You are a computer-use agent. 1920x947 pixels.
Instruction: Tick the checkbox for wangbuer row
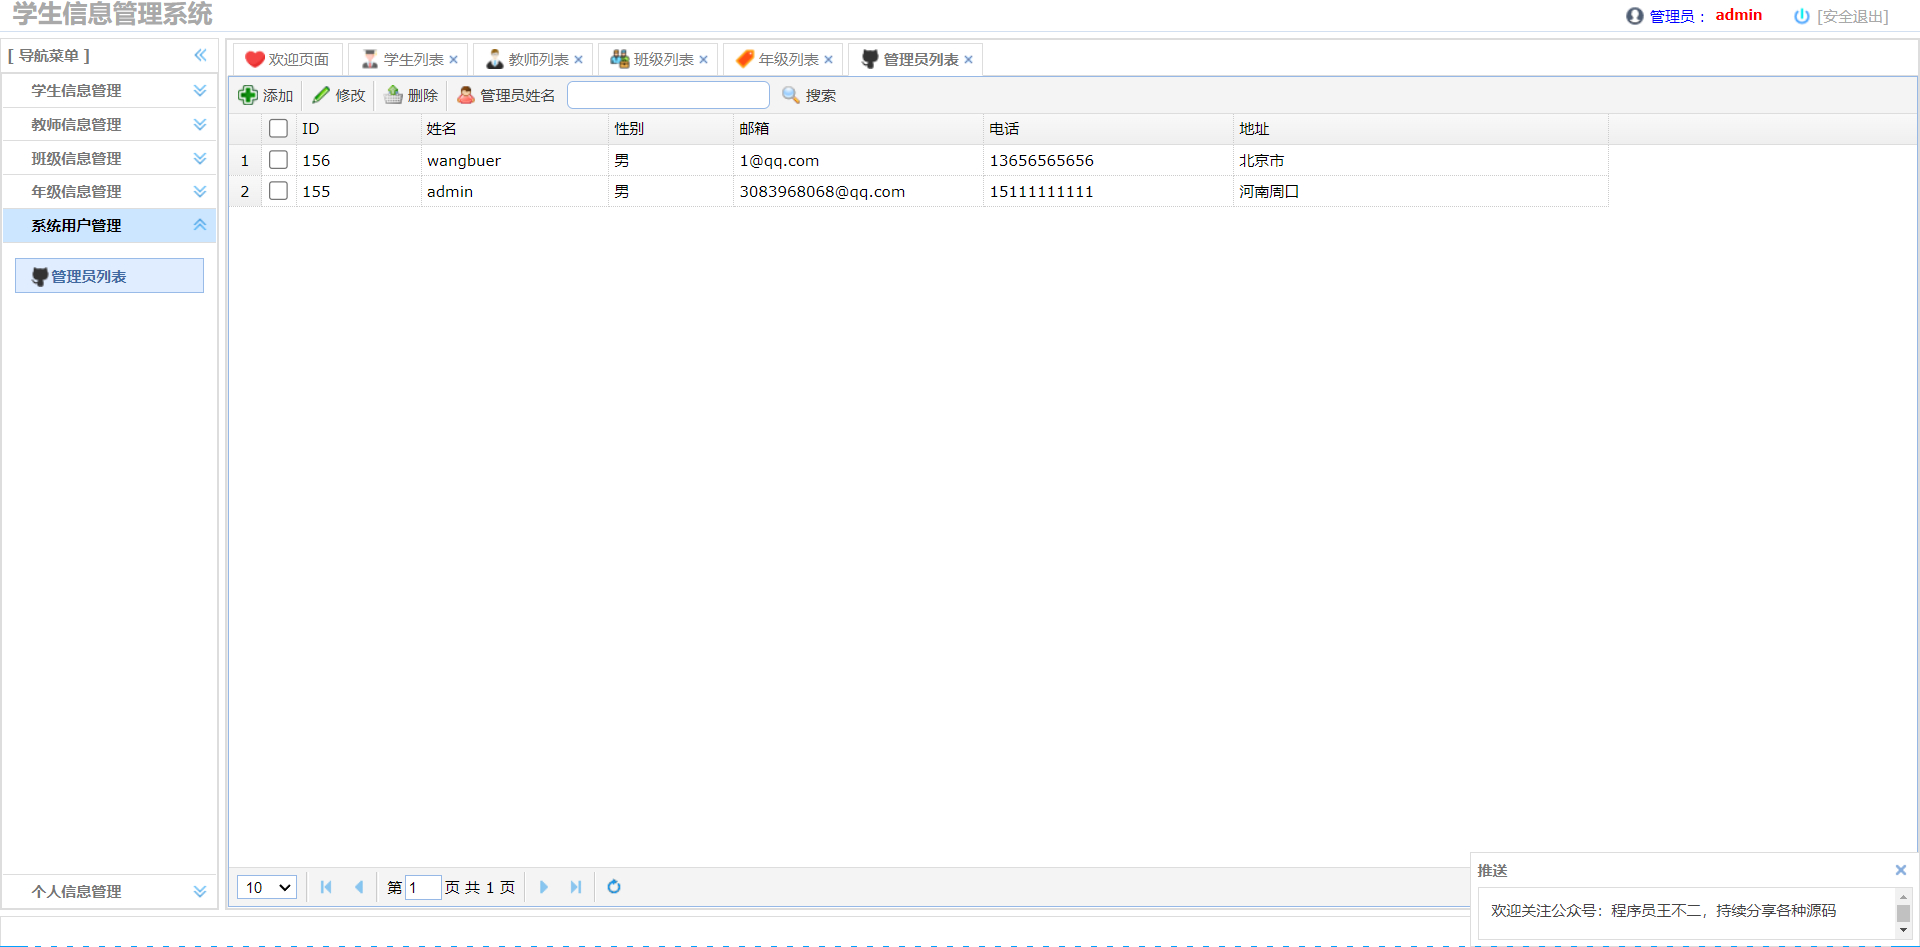click(278, 159)
